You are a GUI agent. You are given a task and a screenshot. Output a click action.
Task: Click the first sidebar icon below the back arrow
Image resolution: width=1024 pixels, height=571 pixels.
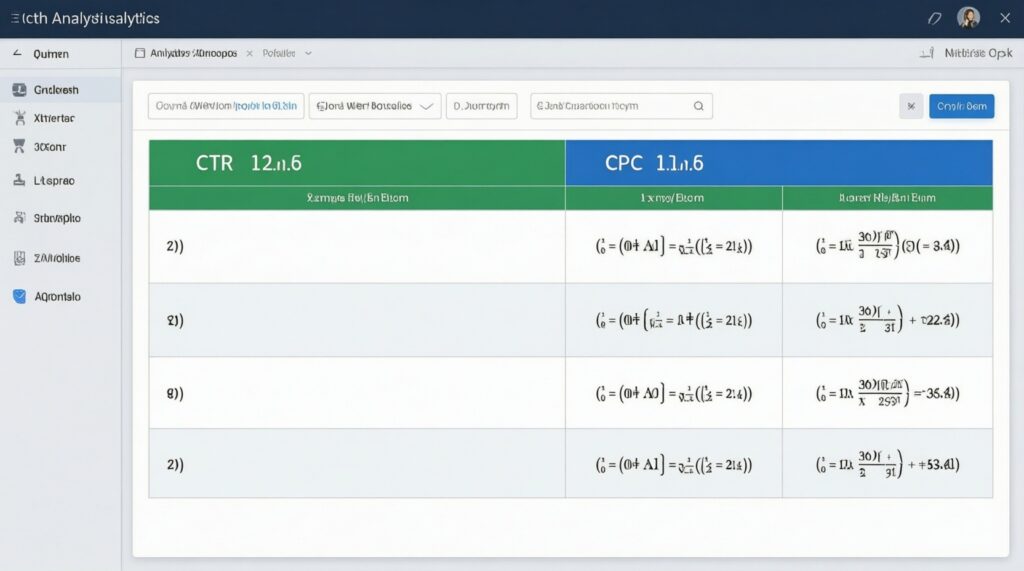19,90
